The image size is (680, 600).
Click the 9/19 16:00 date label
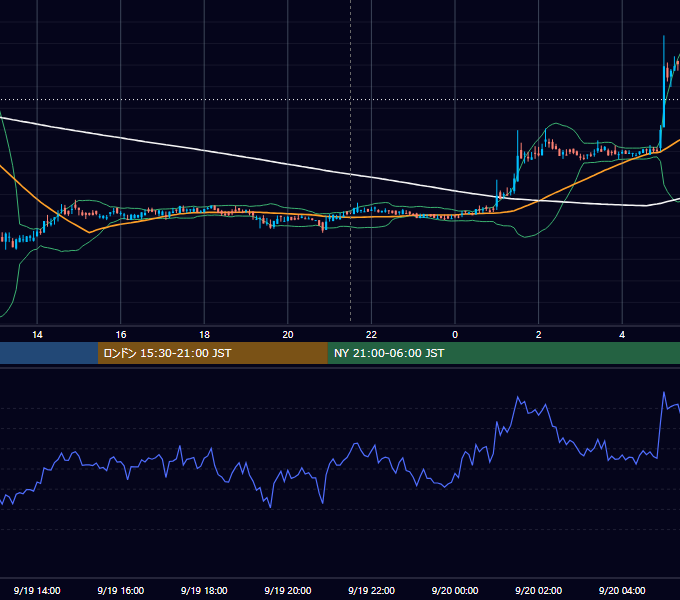coord(121,590)
